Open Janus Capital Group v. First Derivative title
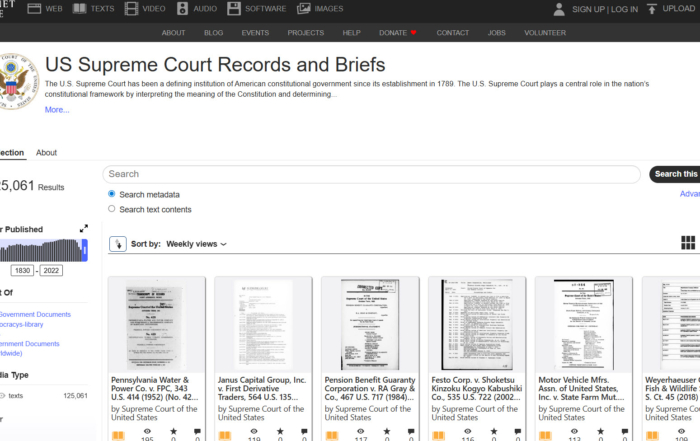 (x=262, y=388)
